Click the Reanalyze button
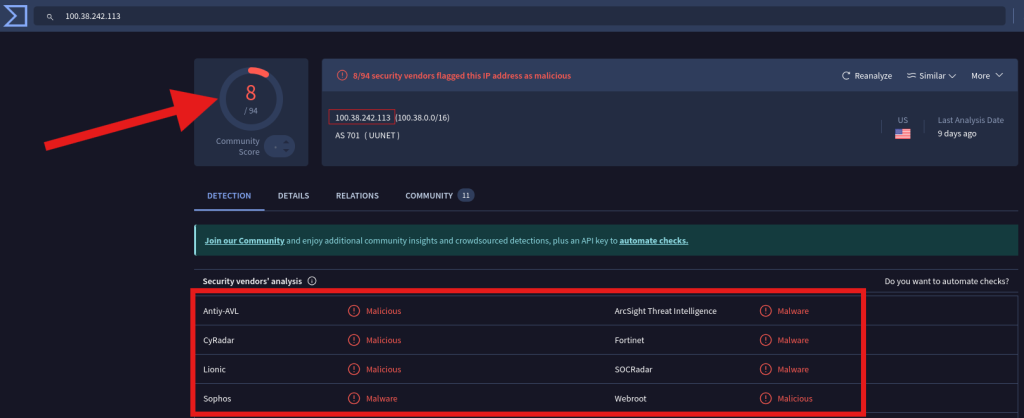The width and height of the screenshot is (1024, 418). [x=867, y=76]
